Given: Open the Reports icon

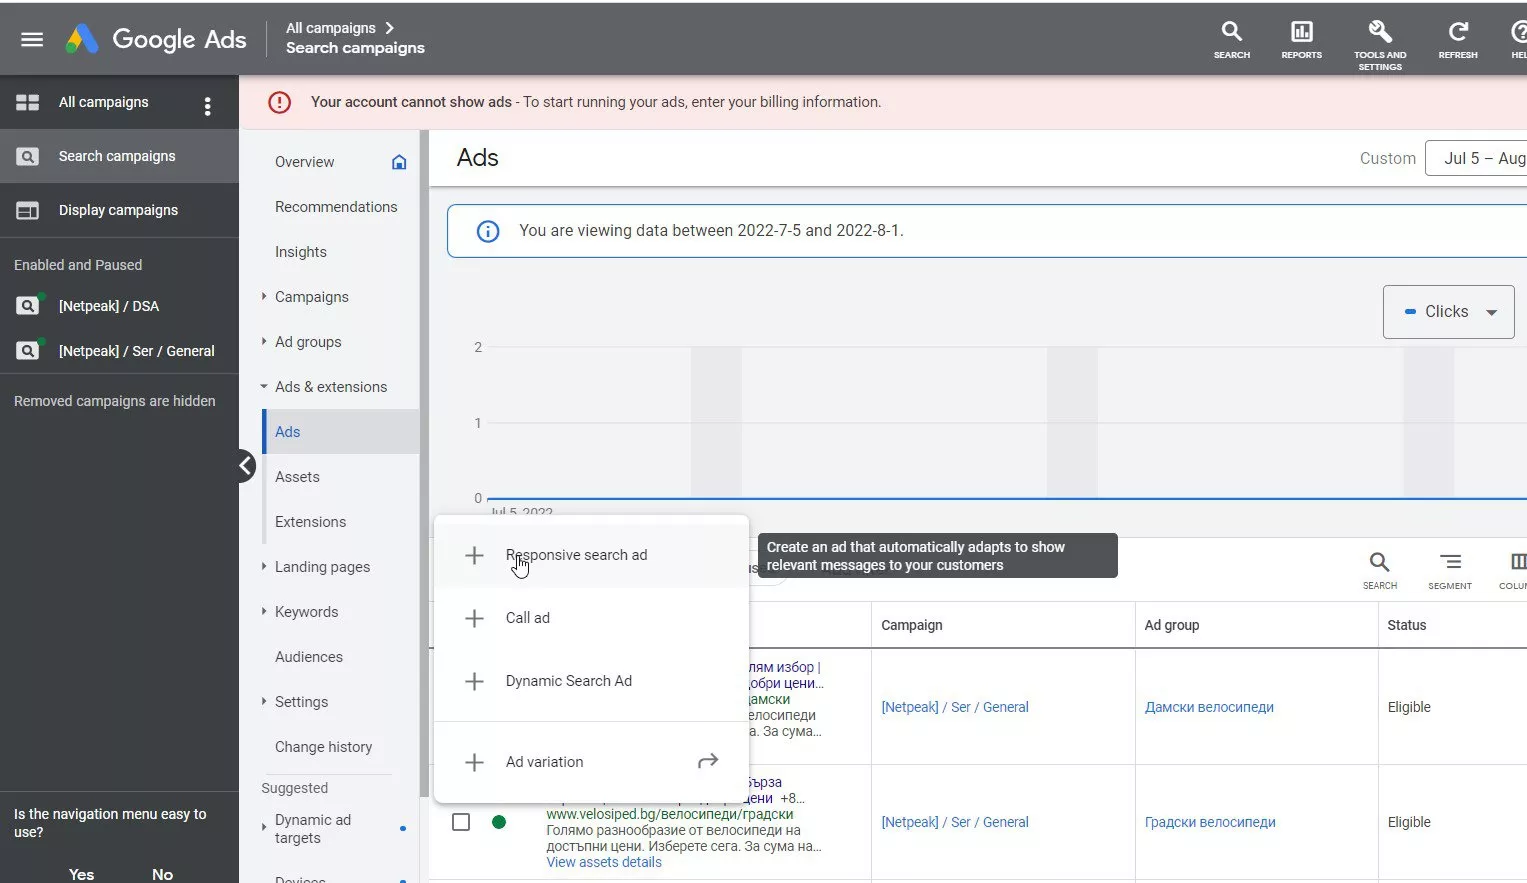Looking at the screenshot, I should coord(1301,39).
